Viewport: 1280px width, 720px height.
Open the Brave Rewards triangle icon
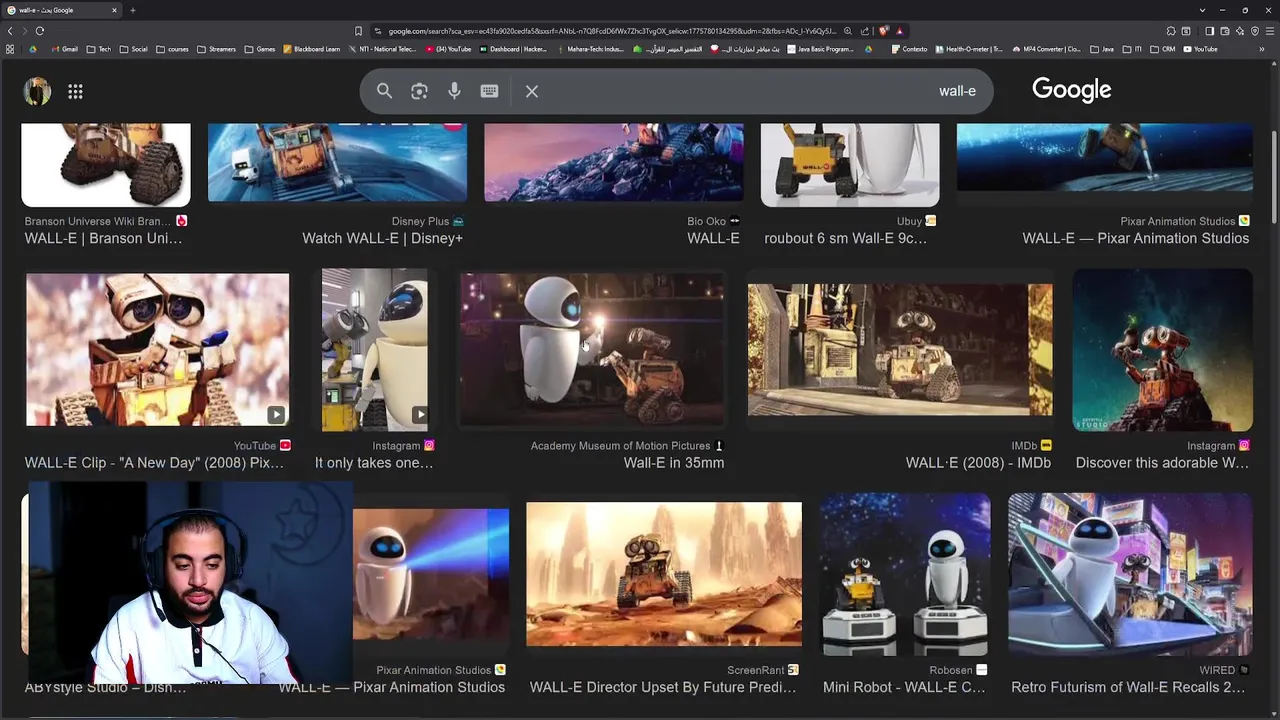coord(900,31)
